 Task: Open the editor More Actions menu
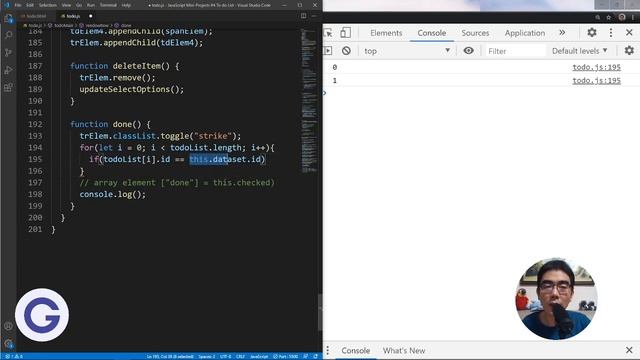point(314,16)
